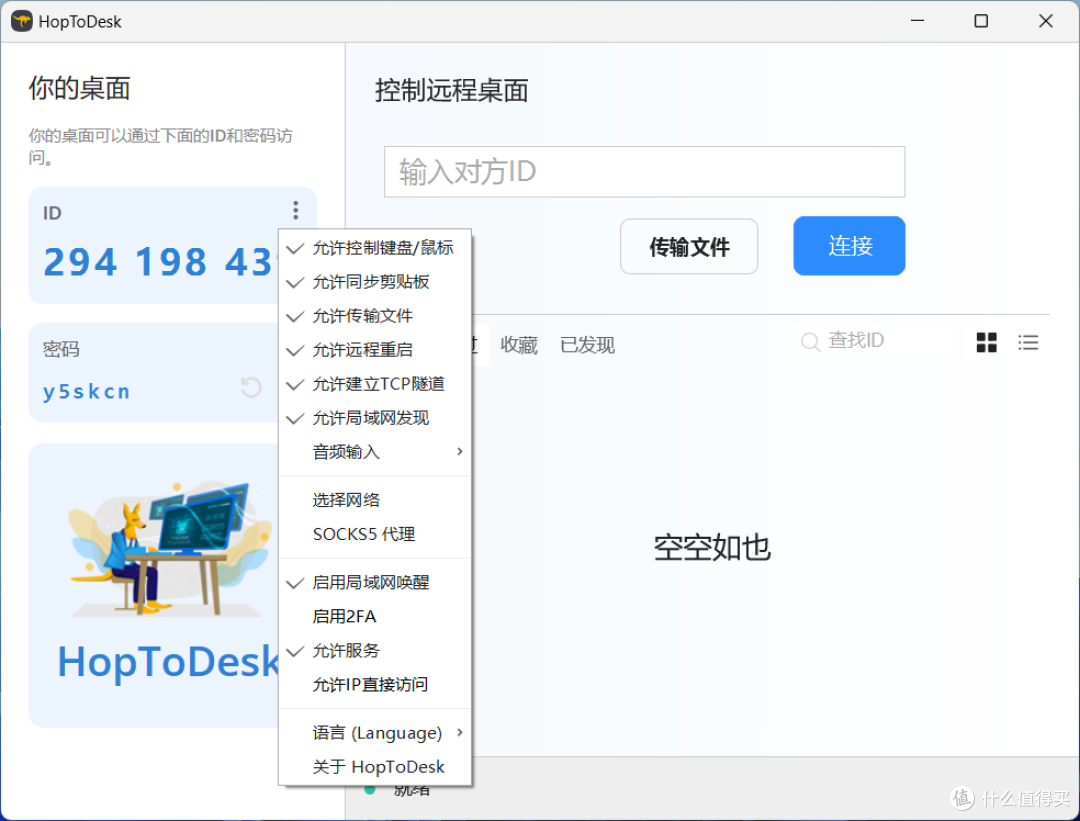This screenshot has height=821, width=1080.
Task: Toggle 允许服务 option
Action: click(375, 651)
